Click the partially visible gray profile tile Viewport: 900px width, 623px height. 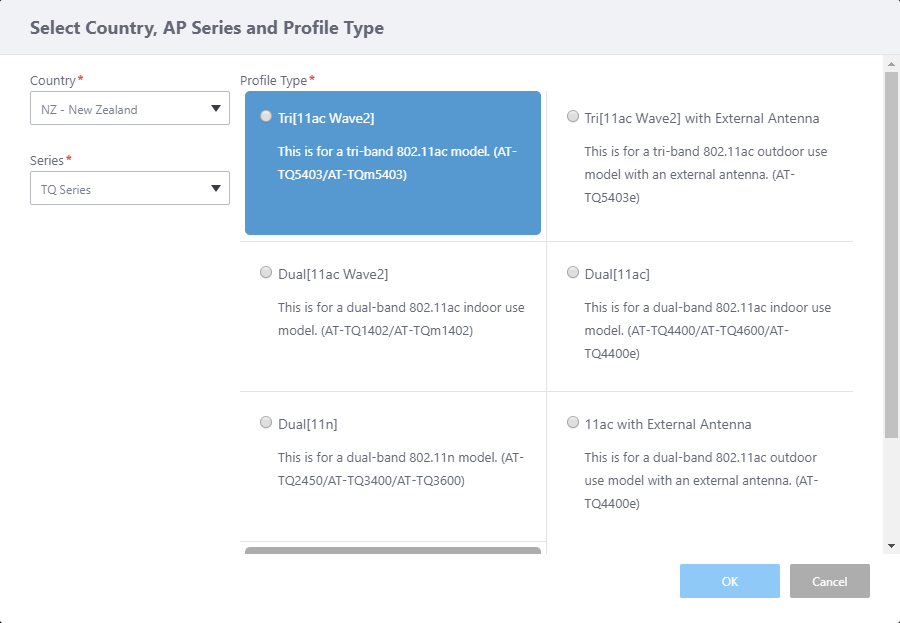point(392,550)
